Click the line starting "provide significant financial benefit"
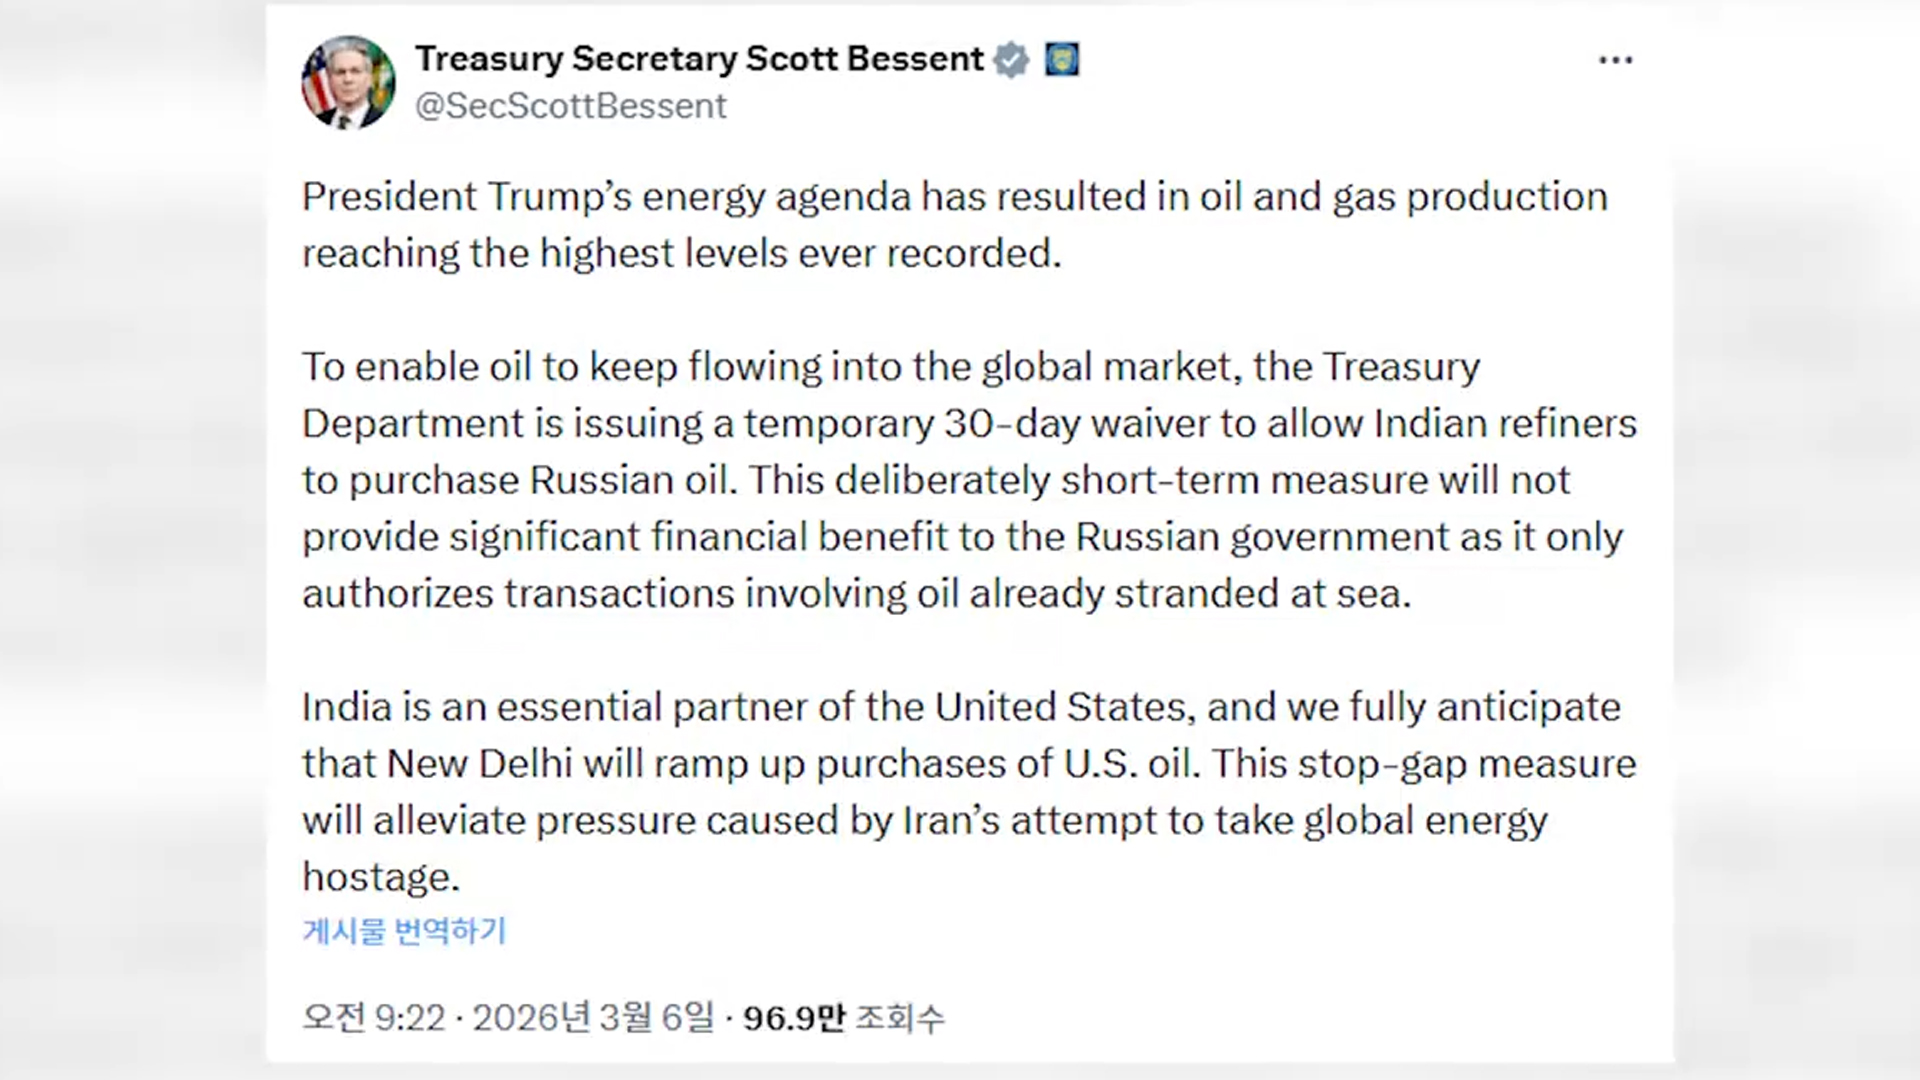 962,537
